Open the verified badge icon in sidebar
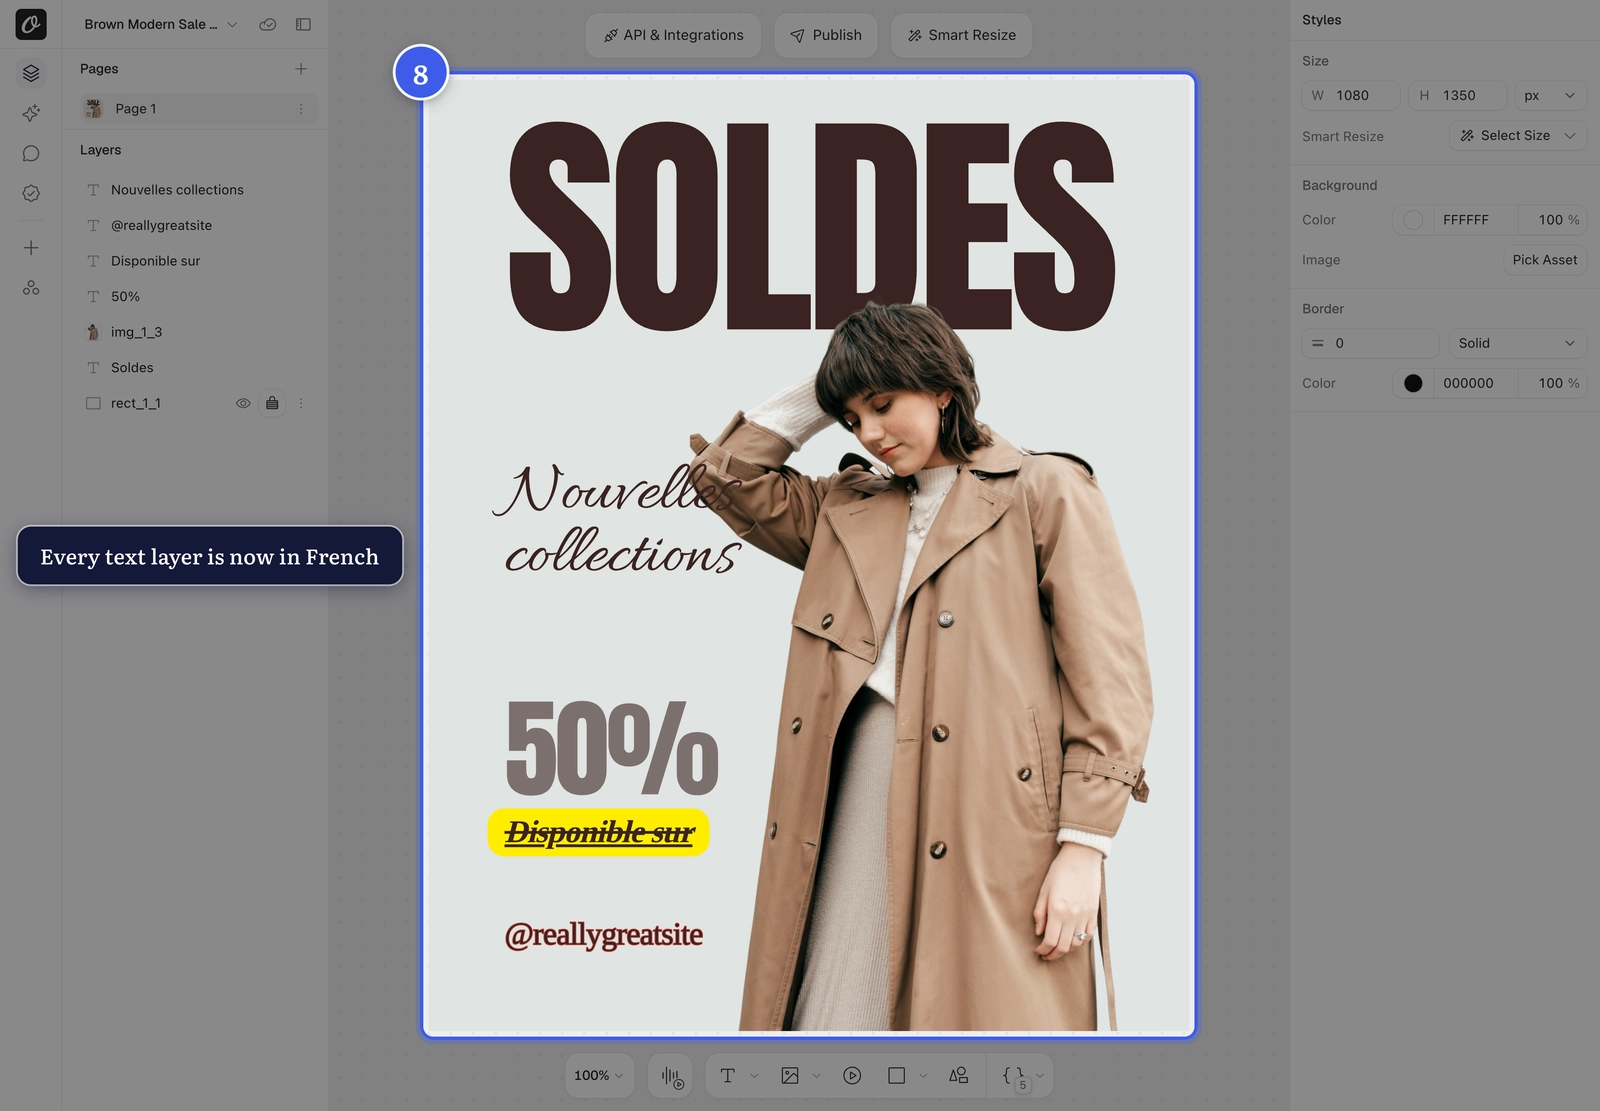The image size is (1600, 1111). click(31, 193)
